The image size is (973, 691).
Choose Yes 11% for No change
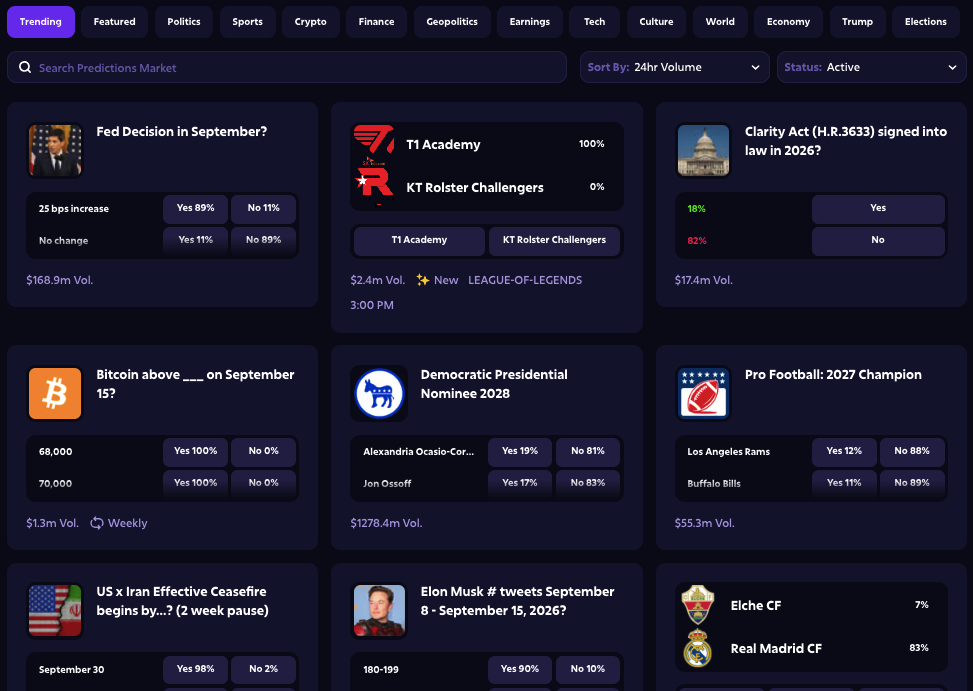pos(195,240)
